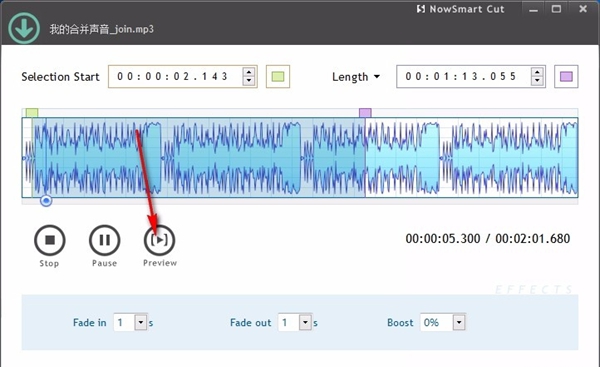This screenshot has width=600, height=367.
Task: Expand the Fade in seconds dropdown
Action: 141,322
